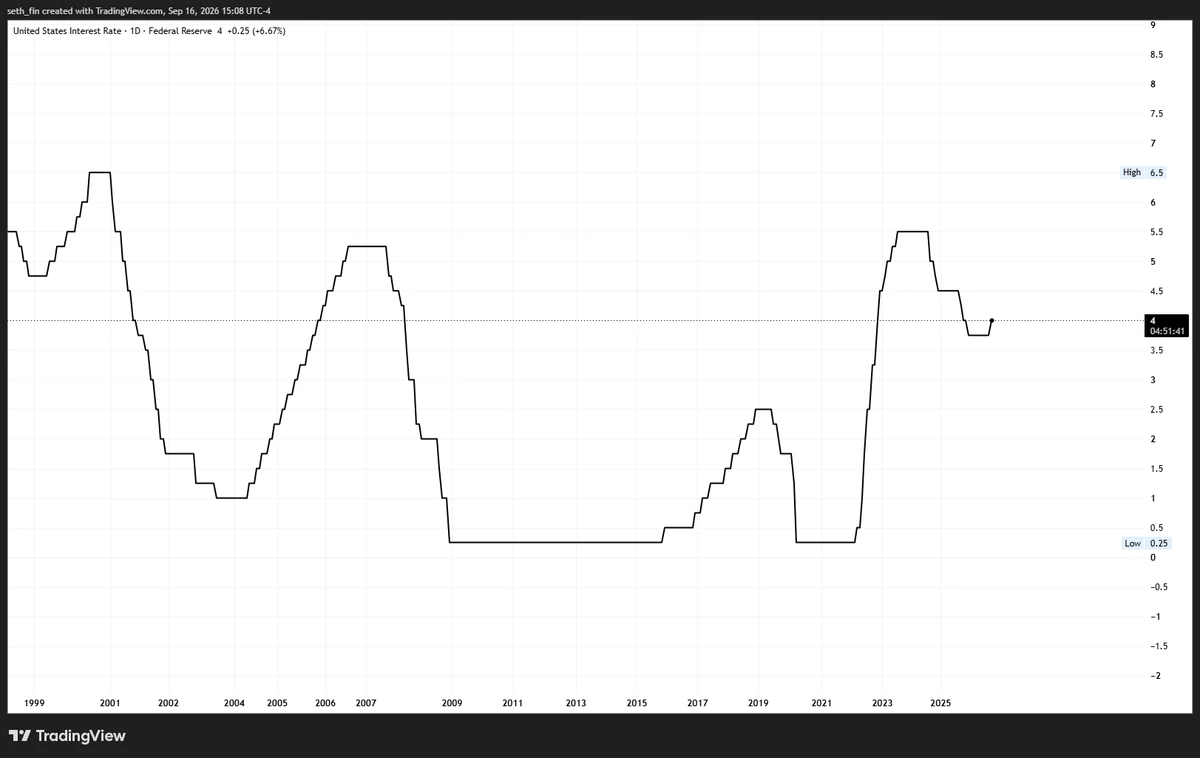Click the 2023 label on the time axis

(x=882, y=704)
